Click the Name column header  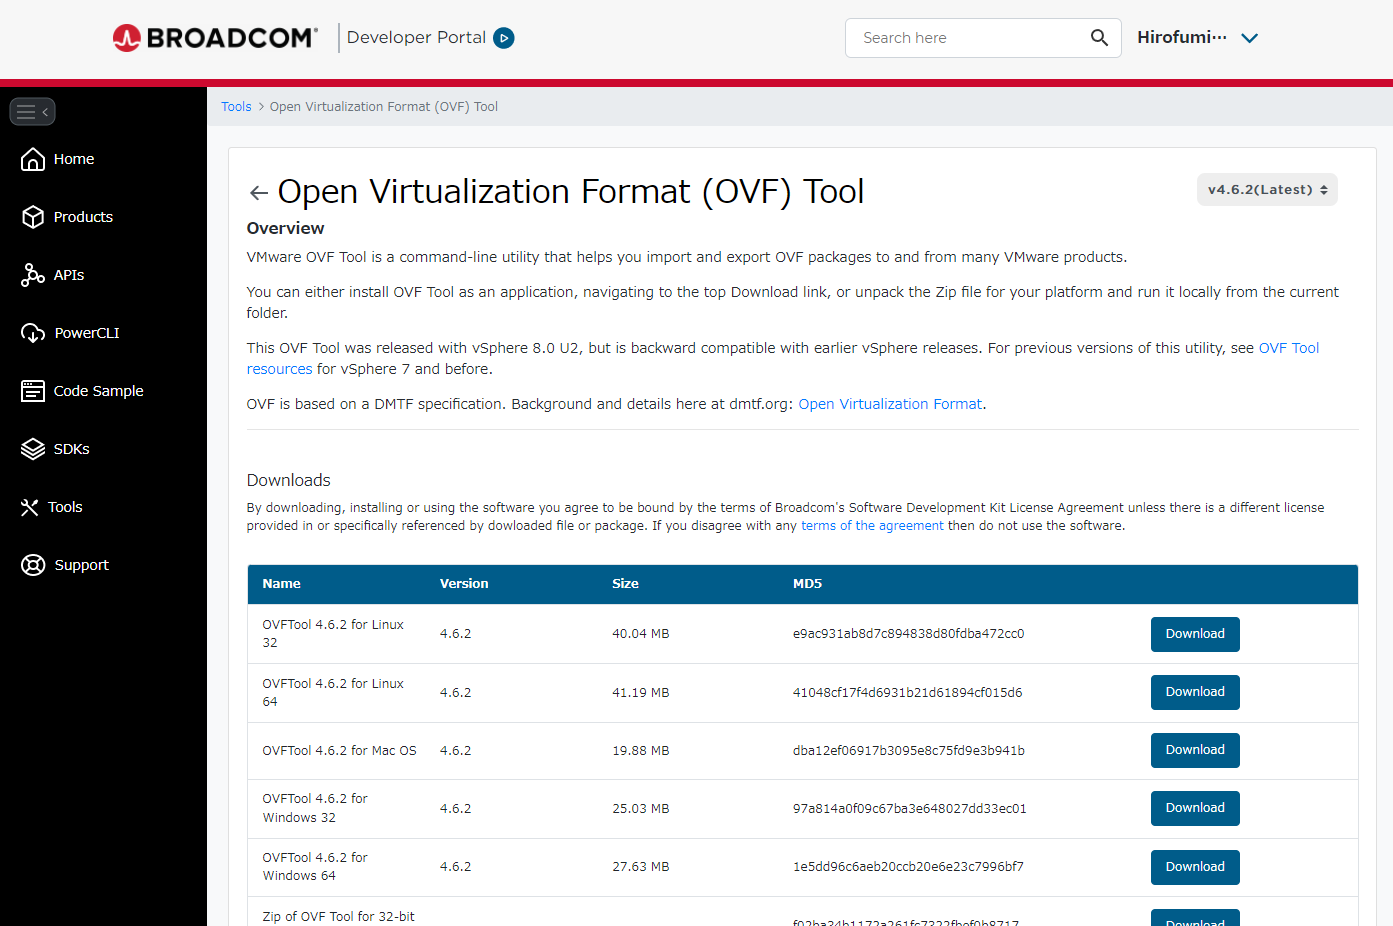click(x=282, y=584)
